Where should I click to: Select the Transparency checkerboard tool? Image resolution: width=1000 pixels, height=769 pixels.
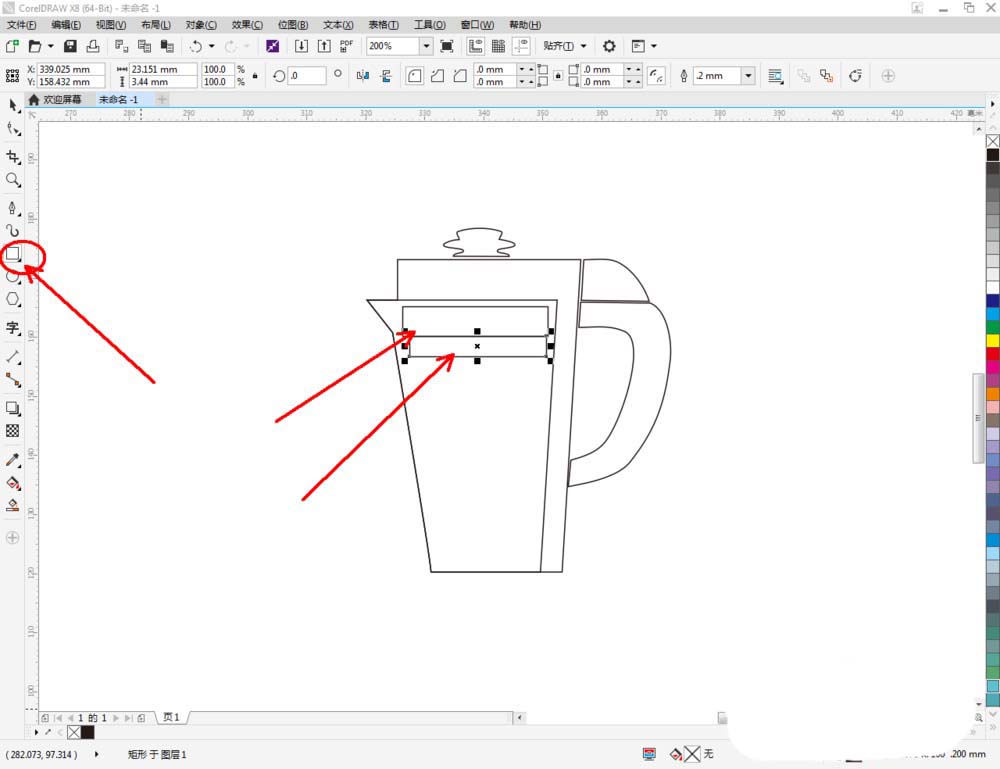[13, 431]
